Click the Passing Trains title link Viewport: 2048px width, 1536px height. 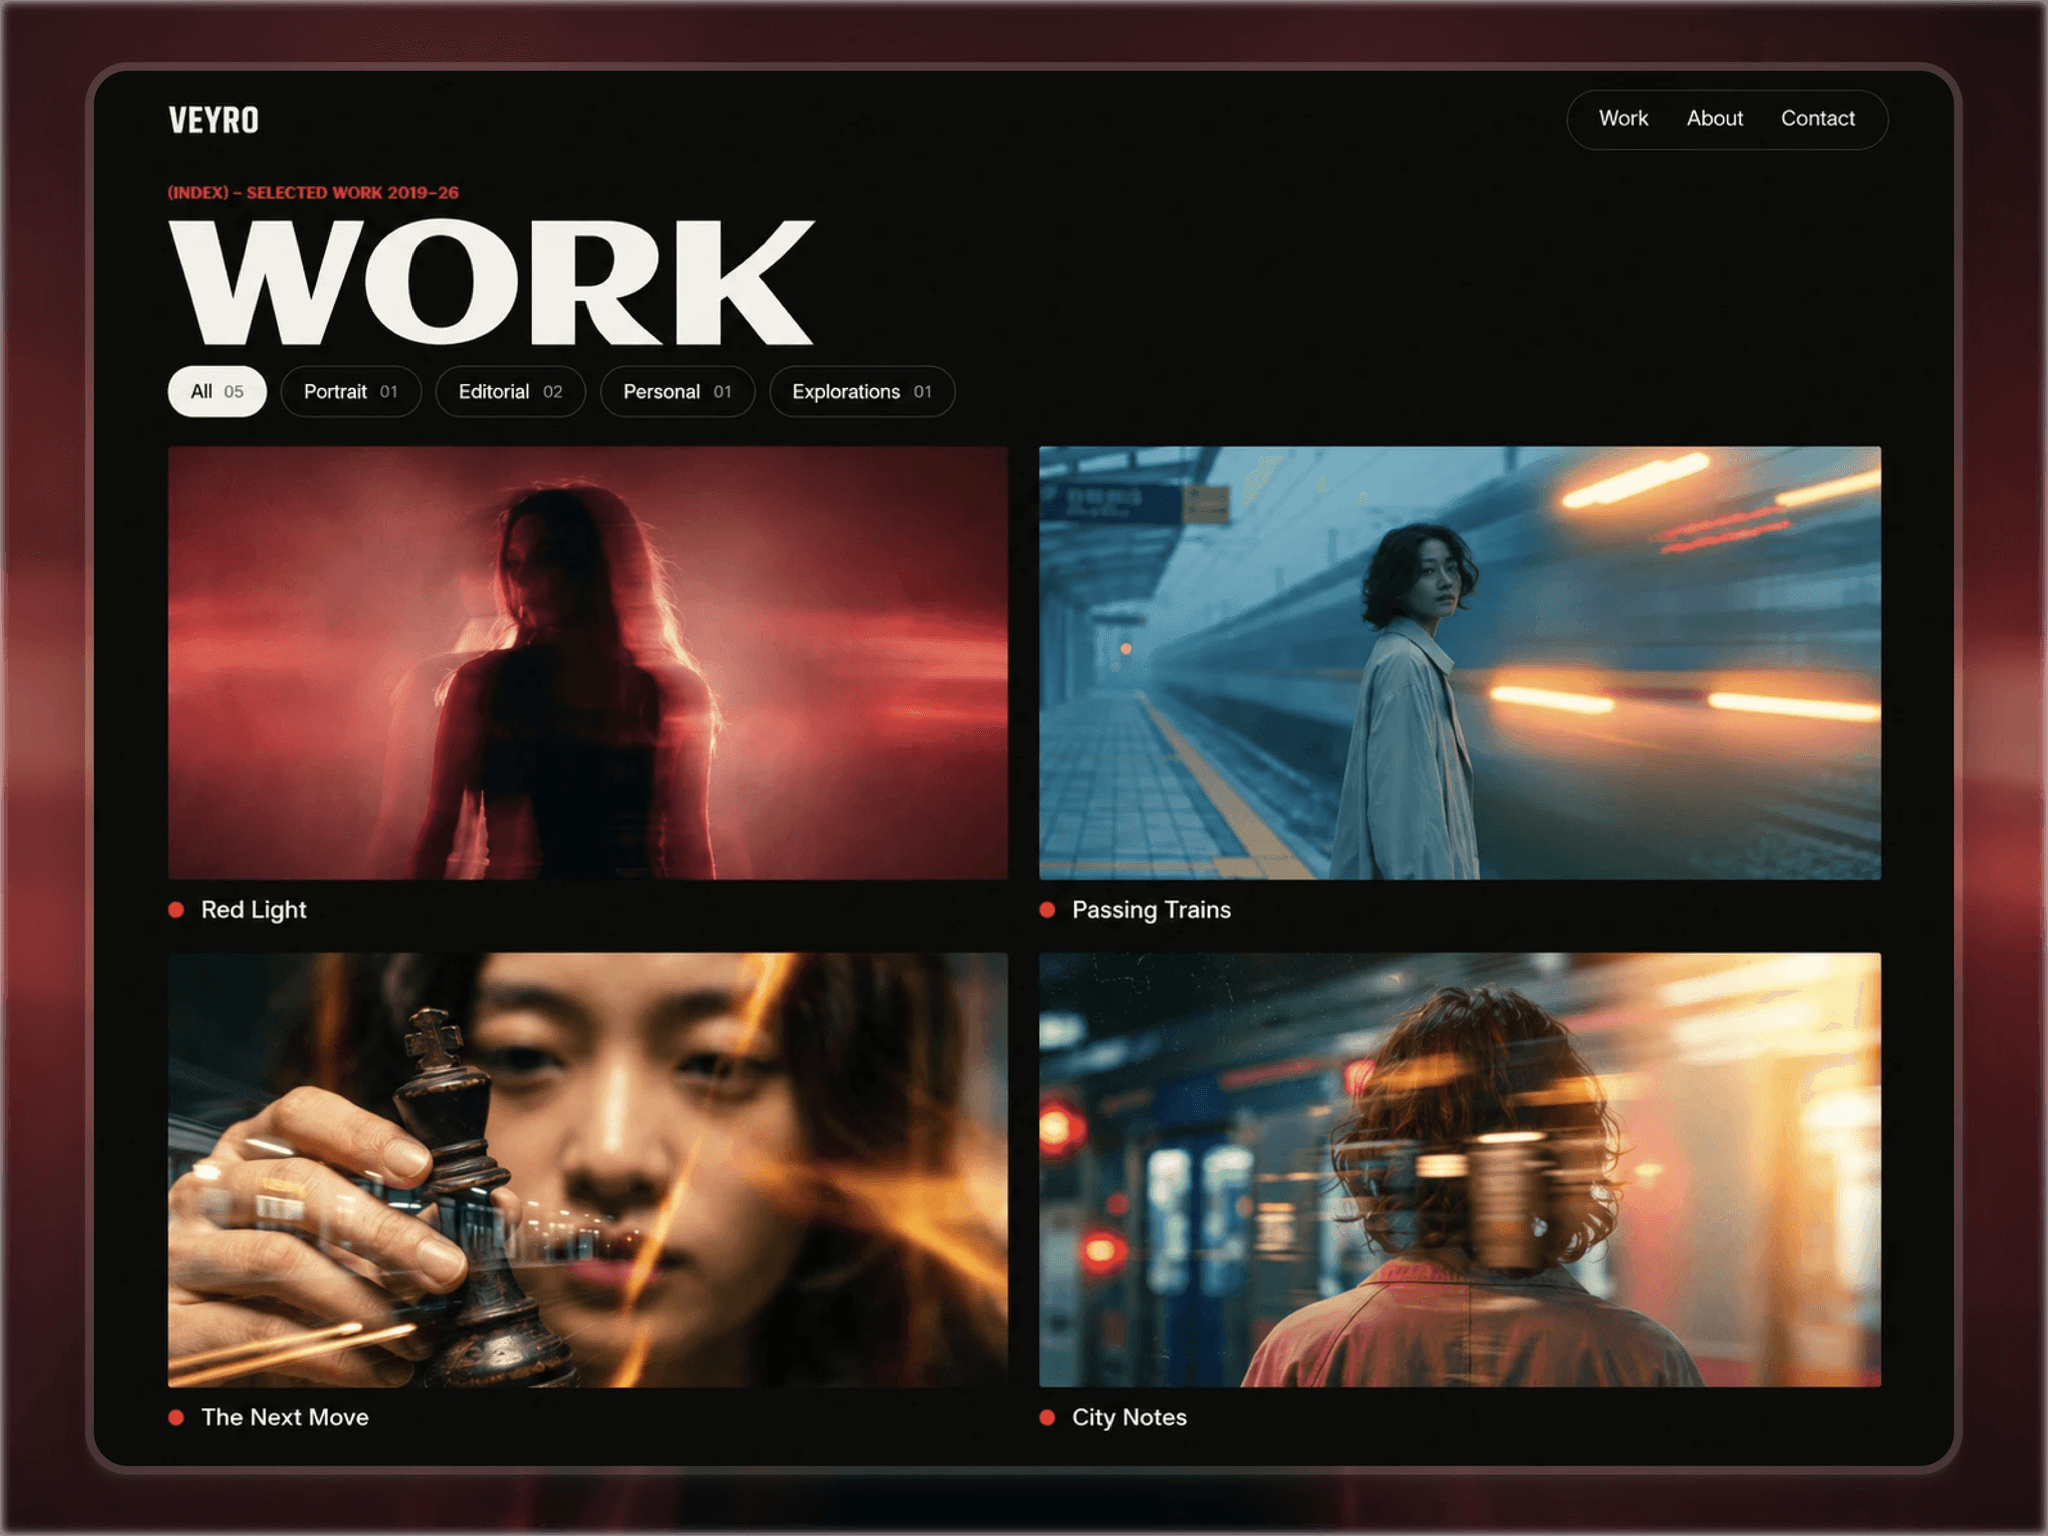[1151, 910]
